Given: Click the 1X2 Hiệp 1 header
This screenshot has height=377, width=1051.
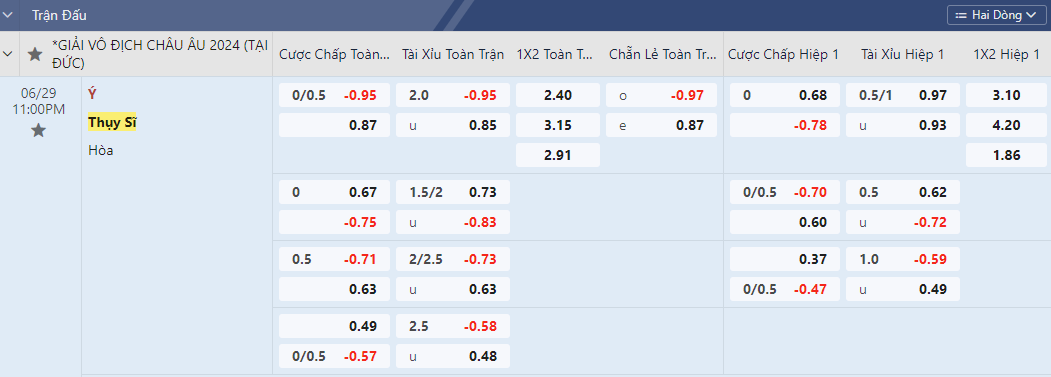Looking at the screenshot, I should tap(1006, 54).
